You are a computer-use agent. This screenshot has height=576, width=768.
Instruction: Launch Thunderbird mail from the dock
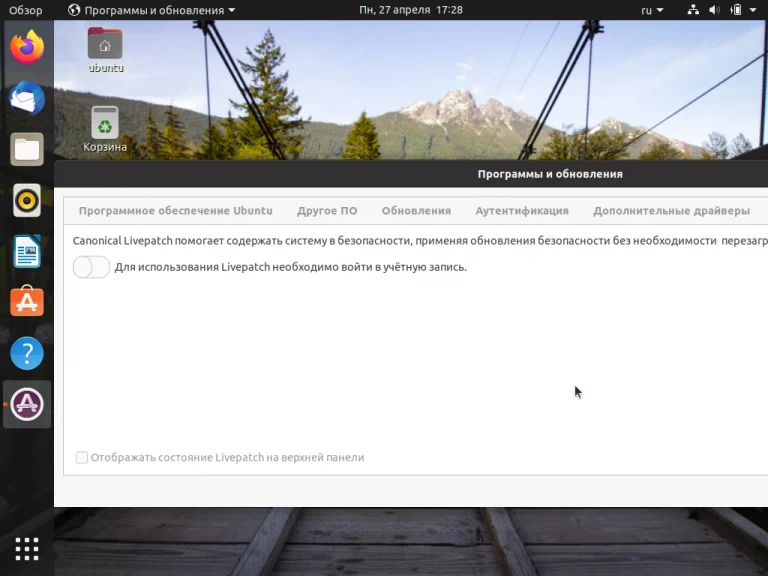27,98
